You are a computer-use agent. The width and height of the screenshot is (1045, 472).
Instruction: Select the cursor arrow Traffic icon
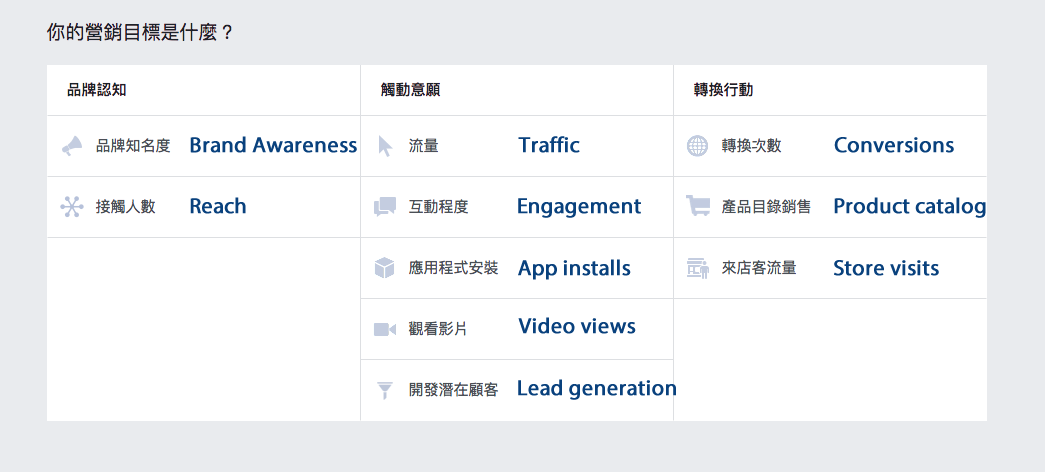385,146
